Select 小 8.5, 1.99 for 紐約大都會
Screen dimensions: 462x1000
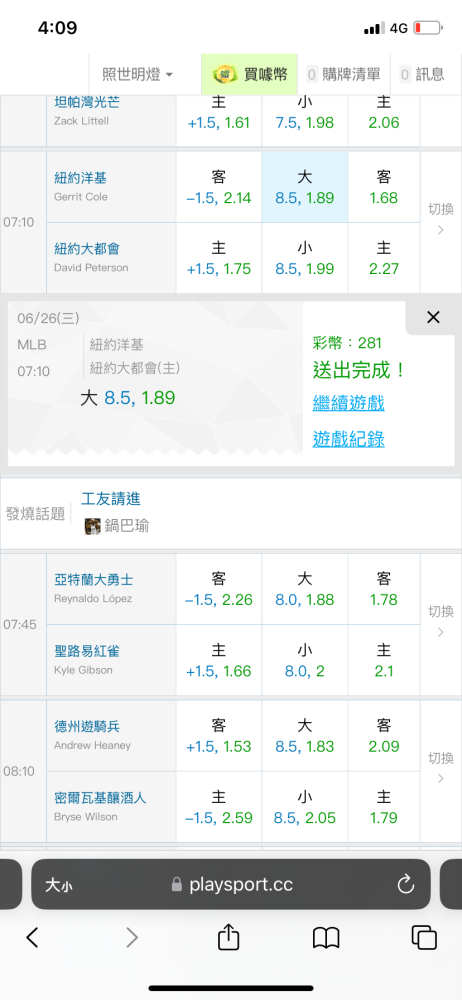click(305, 258)
